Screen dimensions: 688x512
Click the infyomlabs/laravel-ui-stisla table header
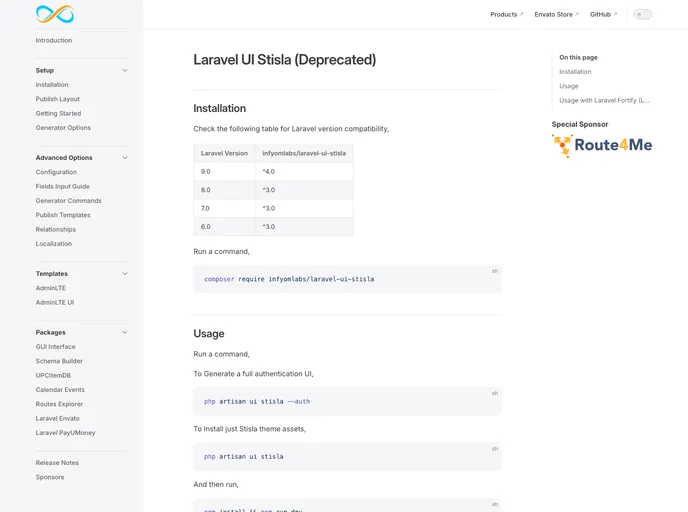point(304,153)
